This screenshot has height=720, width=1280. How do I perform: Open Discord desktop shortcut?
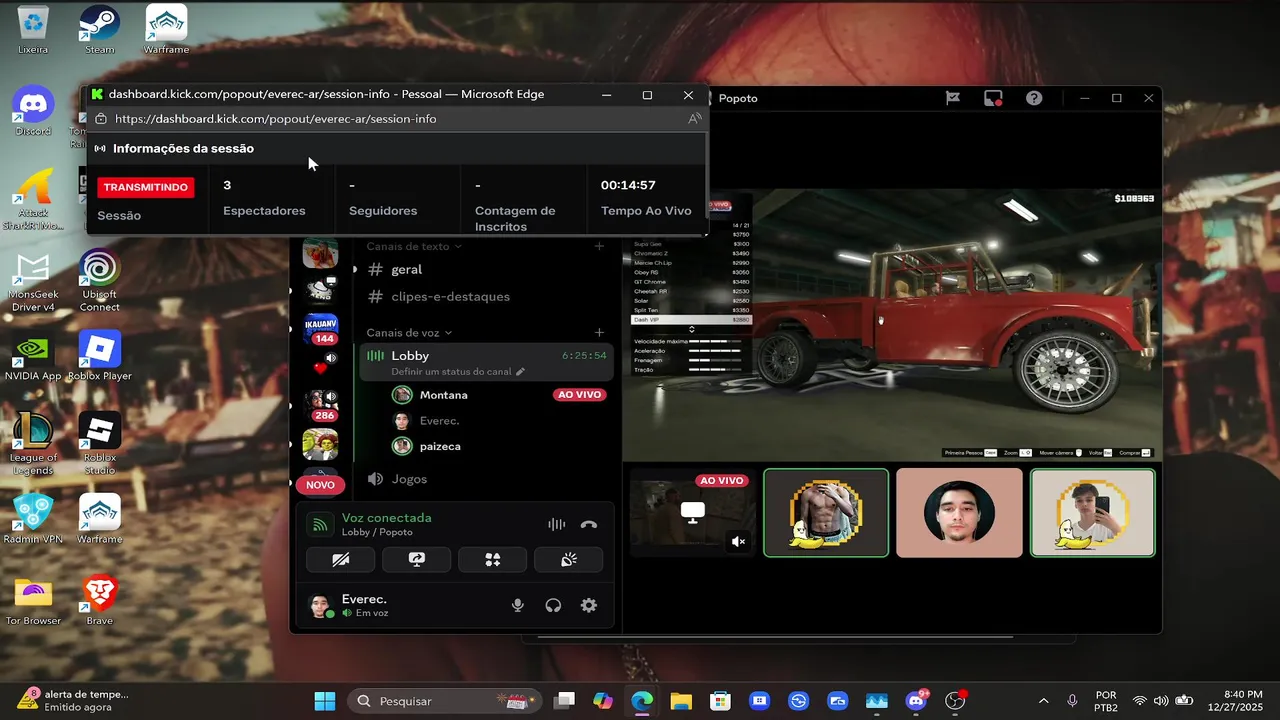coord(33,111)
